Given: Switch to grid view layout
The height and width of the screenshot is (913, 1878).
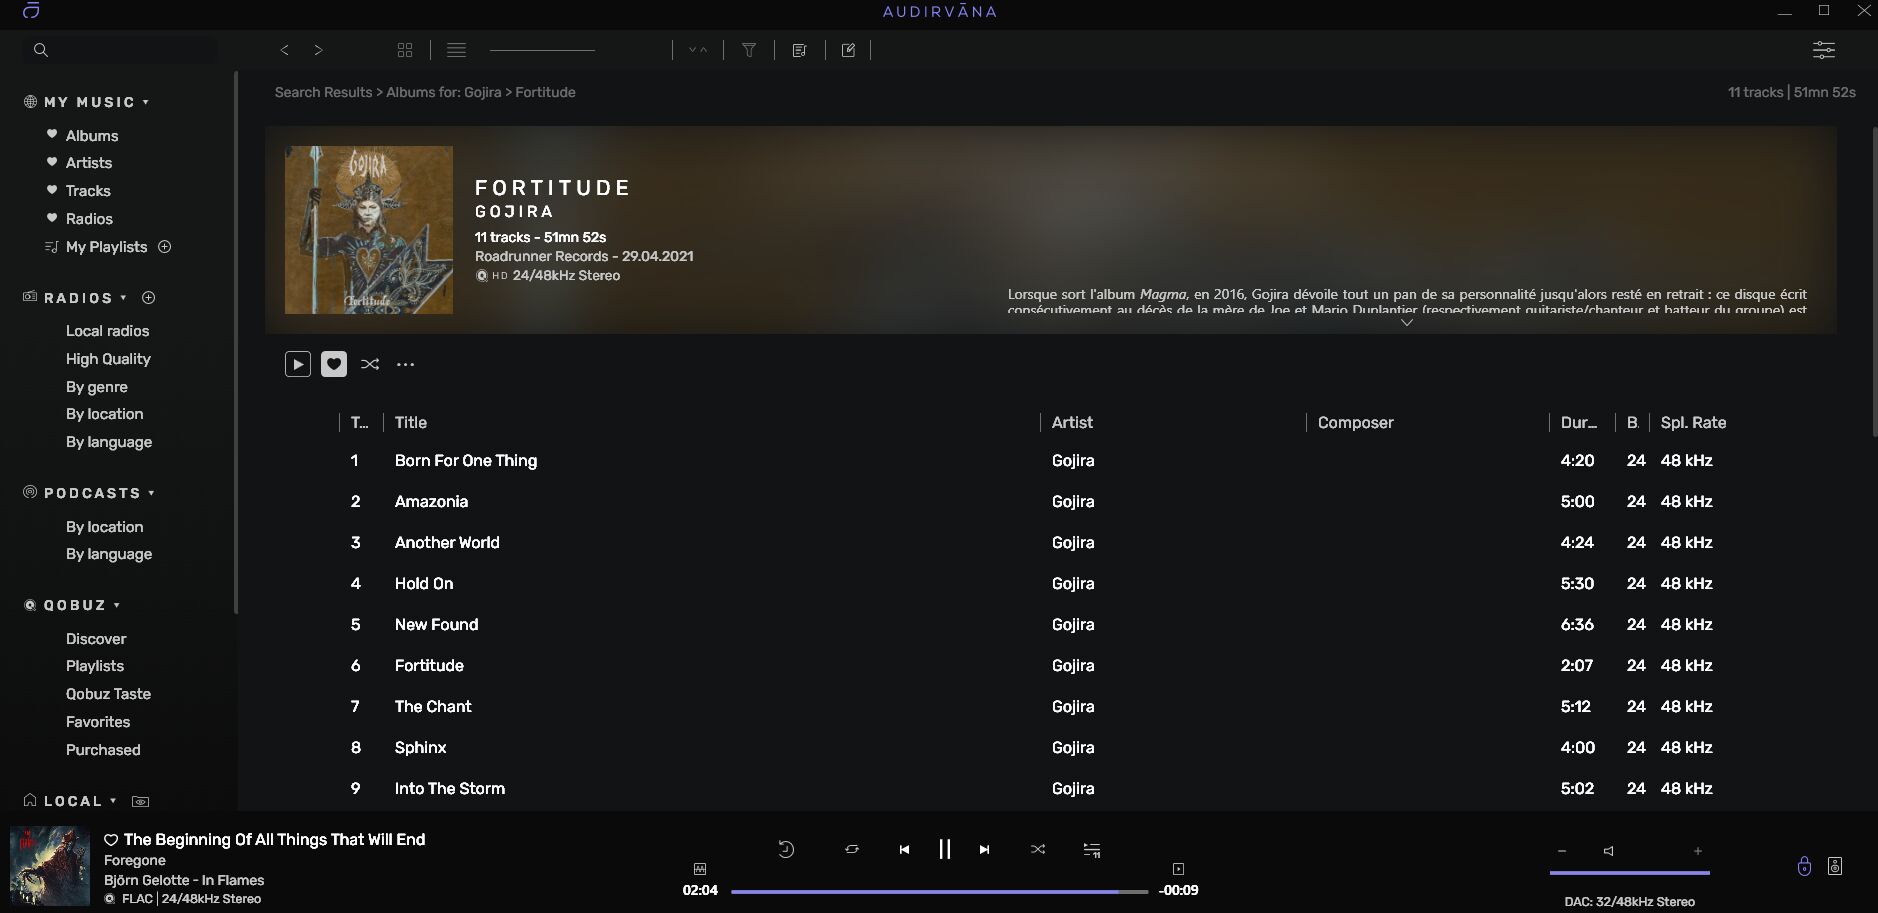Looking at the screenshot, I should [x=405, y=50].
